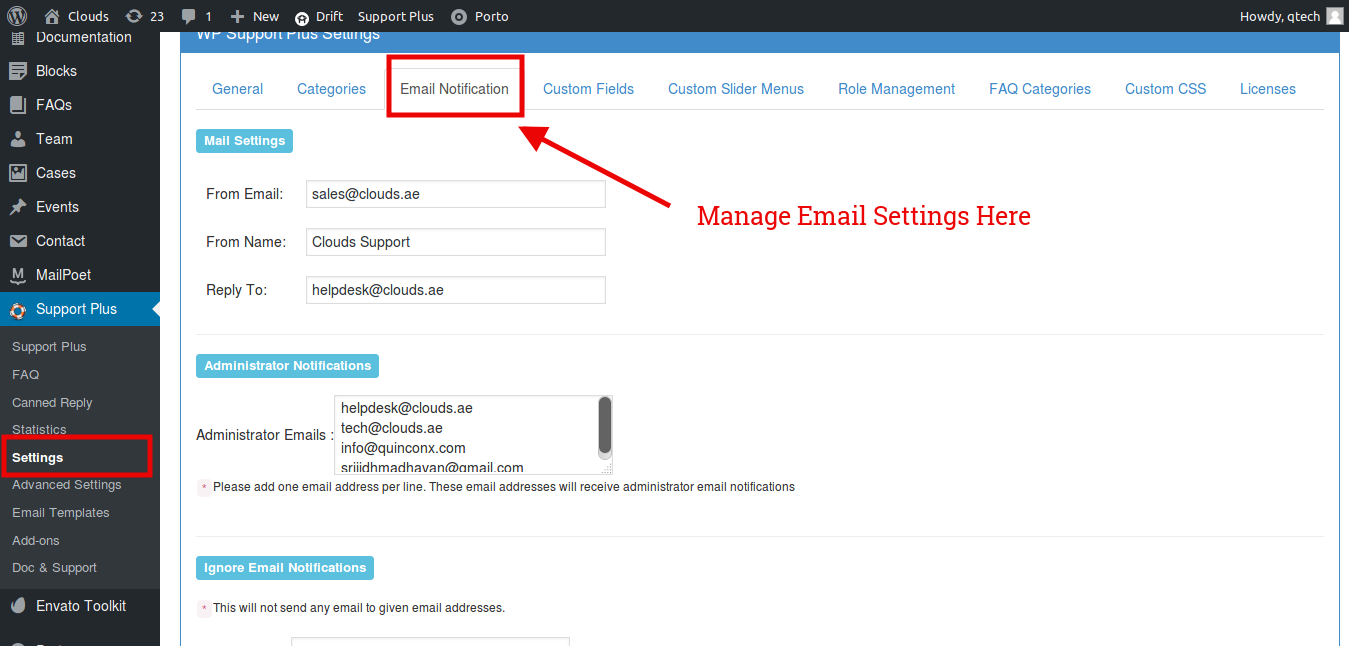
Task: Open Doc & Support submenu link
Action: [55, 568]
